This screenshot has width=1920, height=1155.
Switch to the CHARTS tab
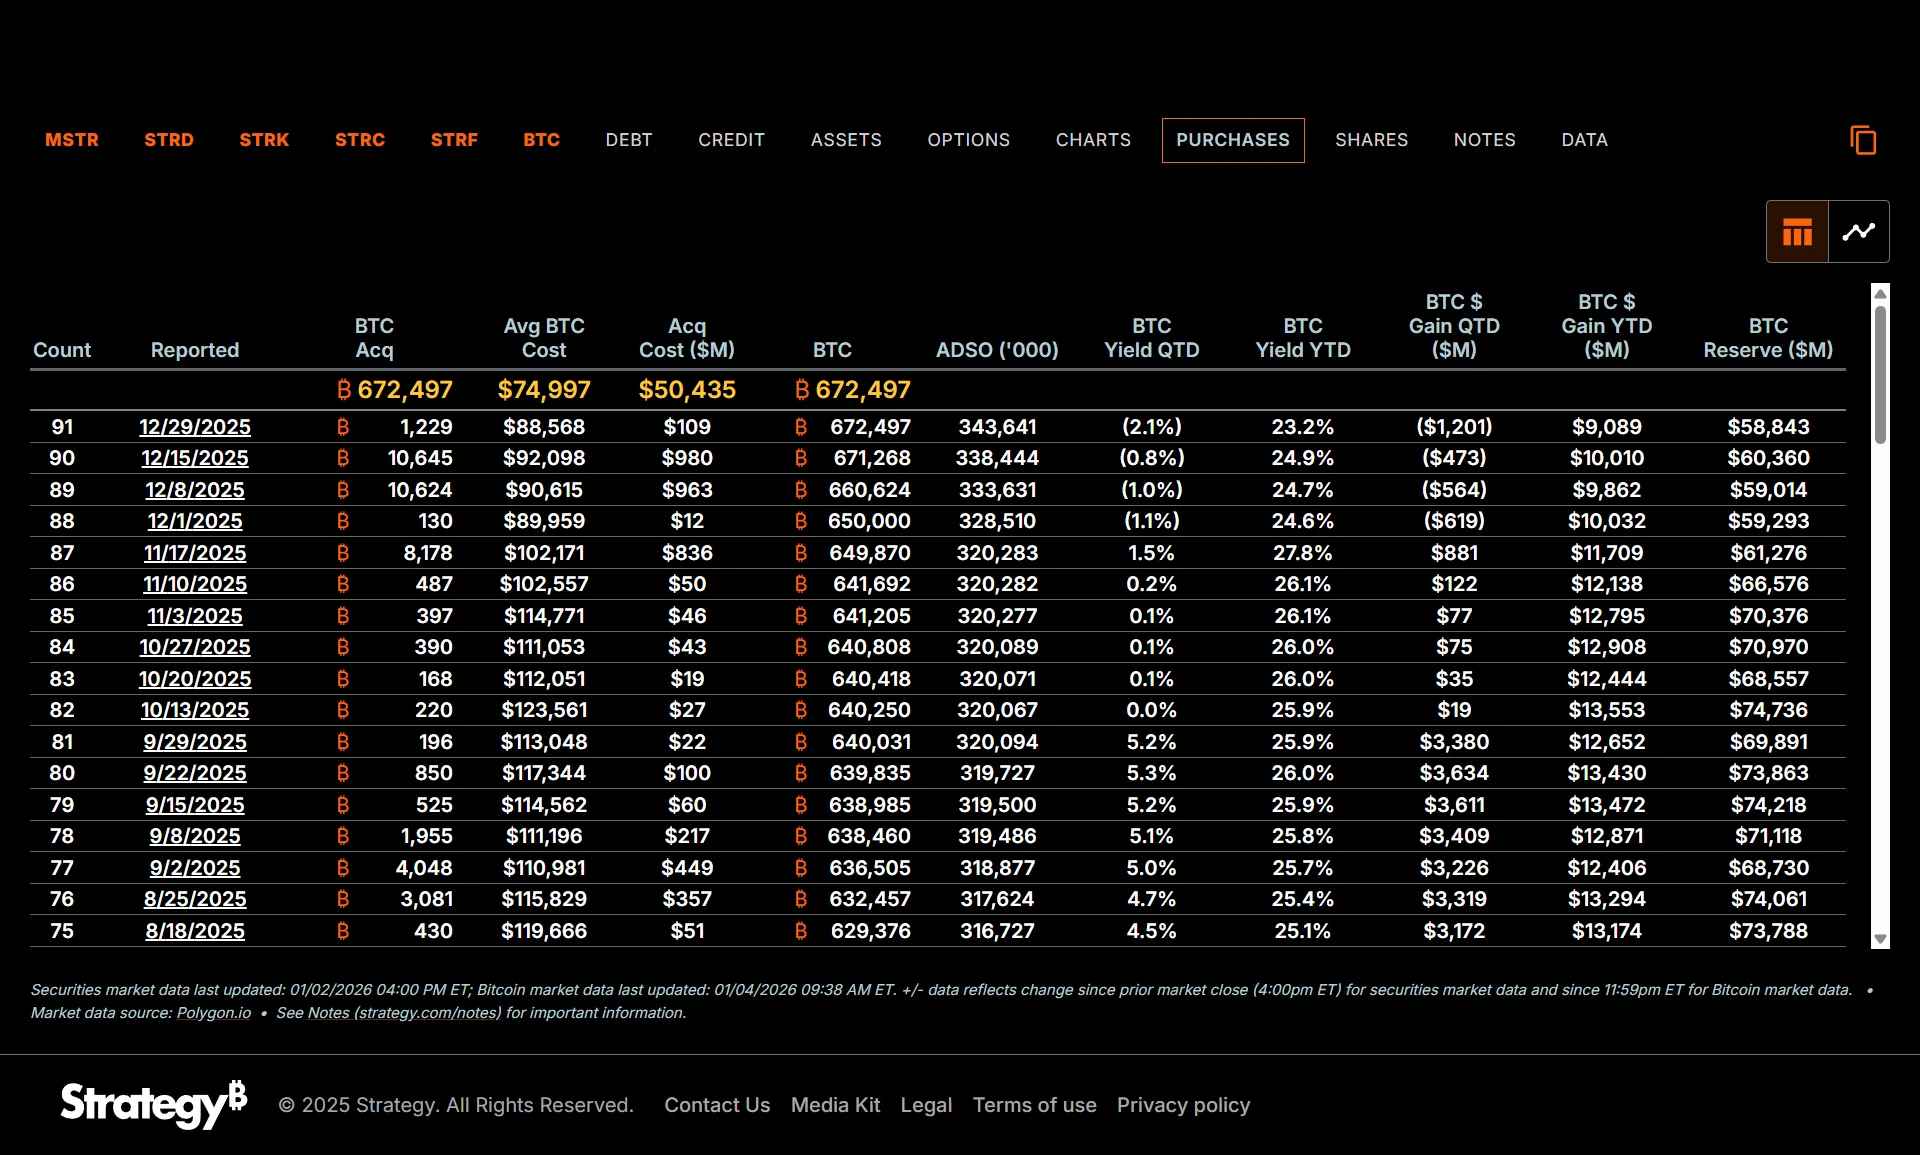[1093, 140]
